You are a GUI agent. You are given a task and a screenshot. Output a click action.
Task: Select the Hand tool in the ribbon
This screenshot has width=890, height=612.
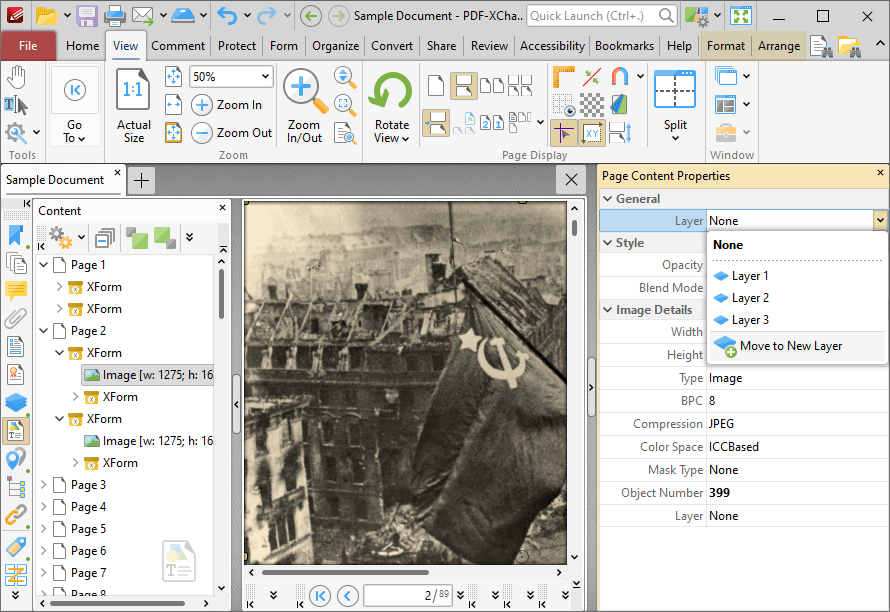tap(17, 76)
